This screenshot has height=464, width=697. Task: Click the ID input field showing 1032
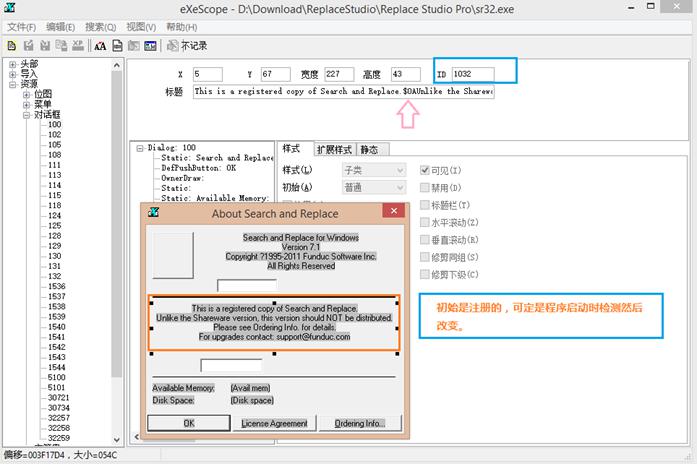(x=473, y=74)
